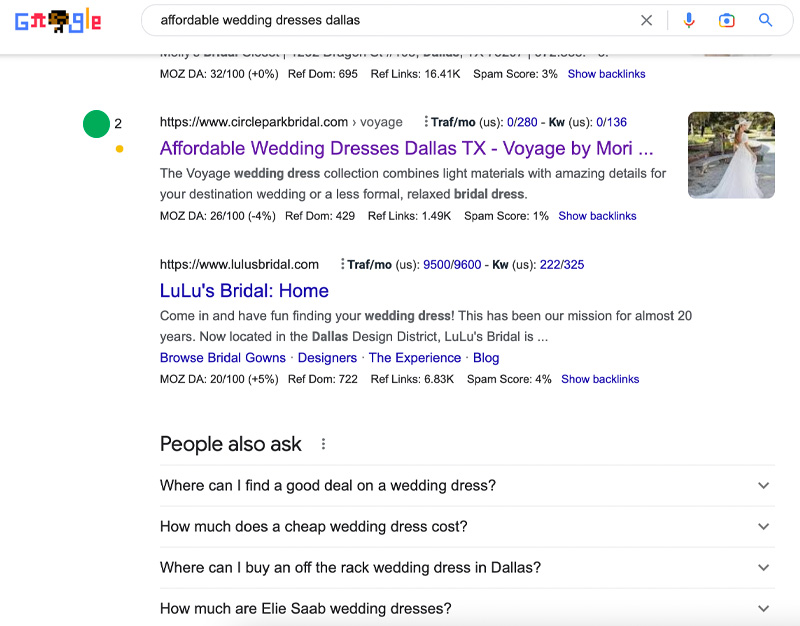The height and width of the screenshot is (626, 800).
Task: Expand 'Where can I find a good deal' question
Action: [467, 486]
